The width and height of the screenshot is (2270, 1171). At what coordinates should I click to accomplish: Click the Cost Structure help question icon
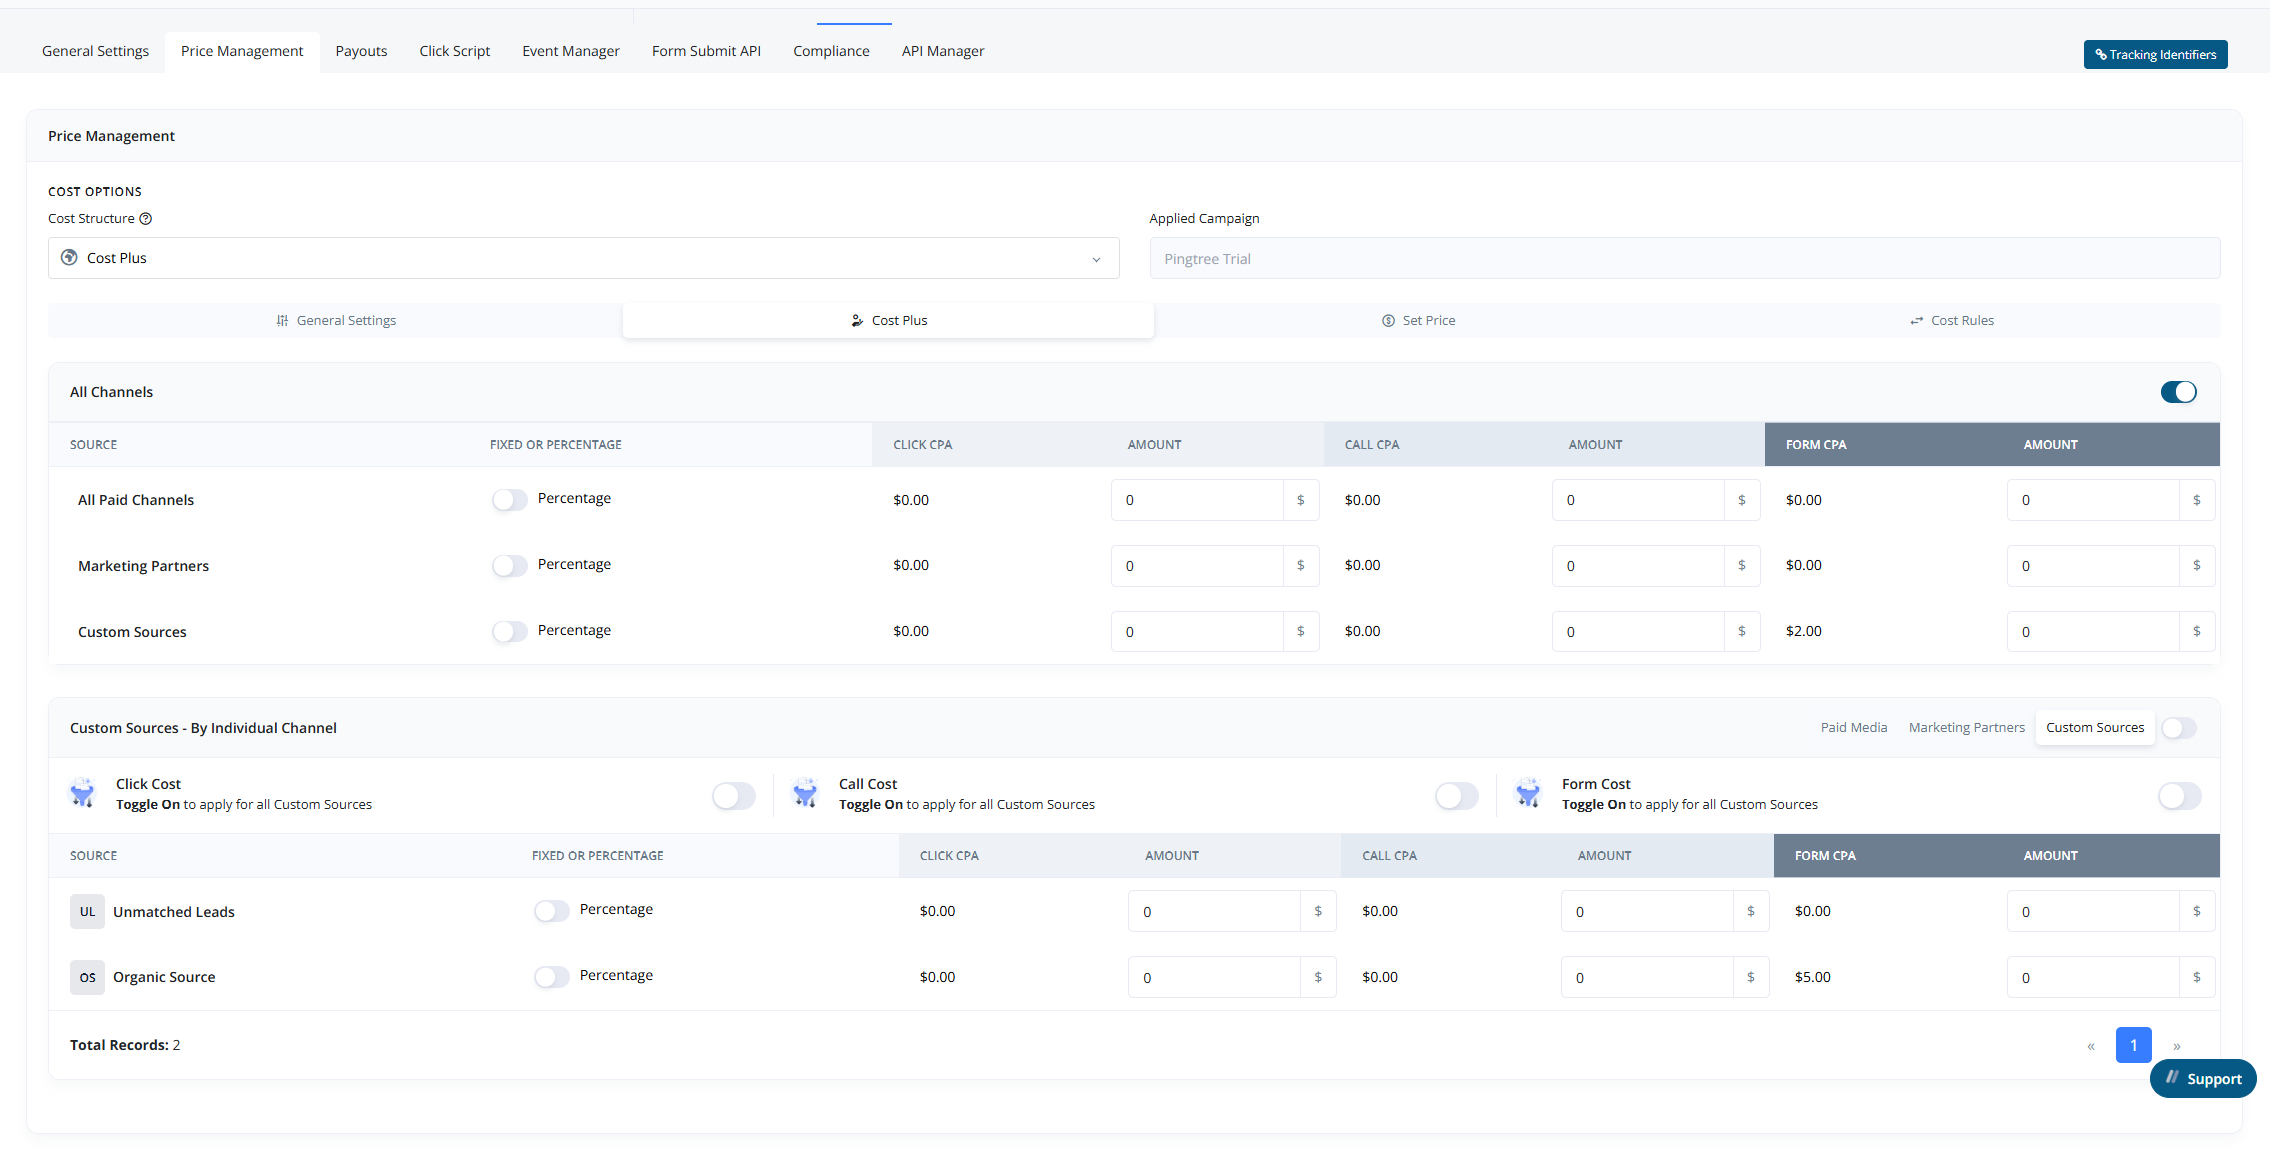[x=146, y=219]
